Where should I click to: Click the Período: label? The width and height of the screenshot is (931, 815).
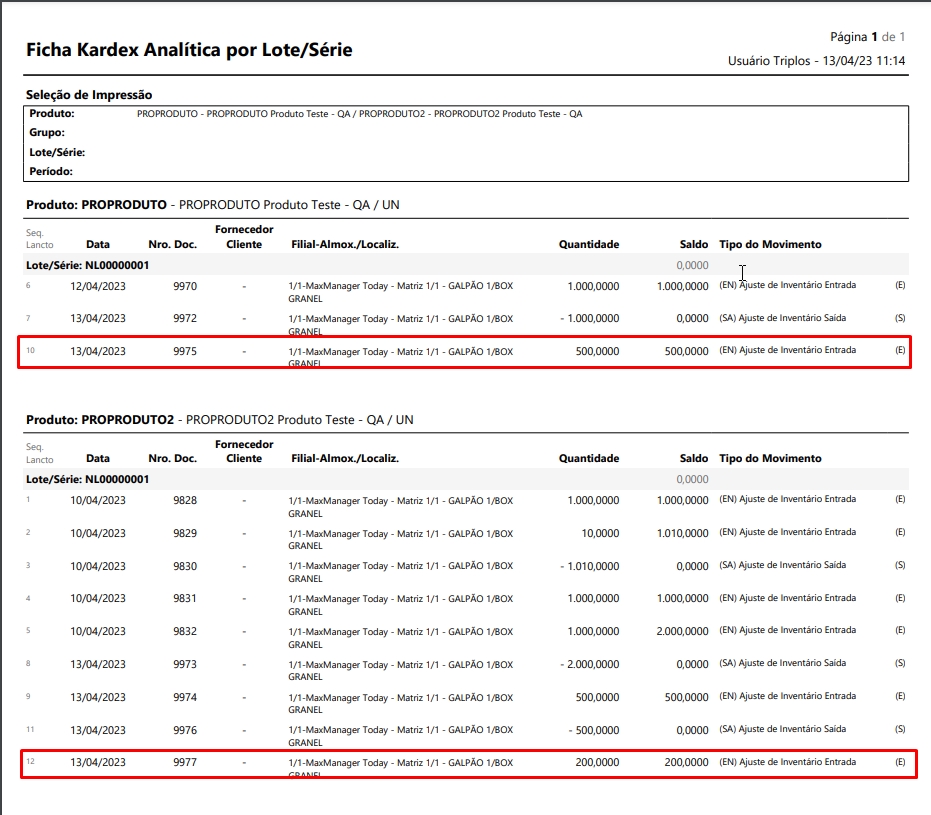[51, 172]
